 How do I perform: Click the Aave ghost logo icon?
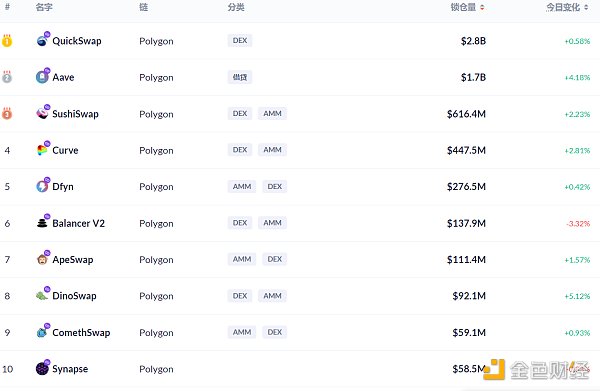(x=42, y=77)
